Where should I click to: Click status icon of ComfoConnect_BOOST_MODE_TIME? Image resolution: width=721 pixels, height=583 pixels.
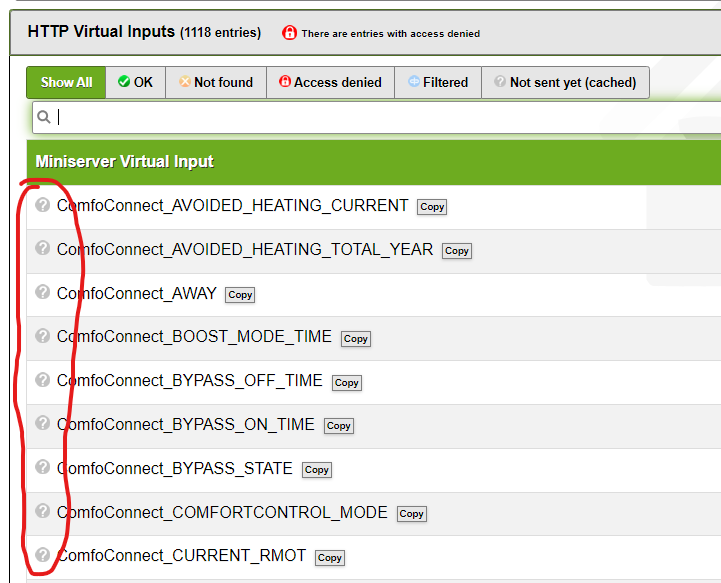43,336
